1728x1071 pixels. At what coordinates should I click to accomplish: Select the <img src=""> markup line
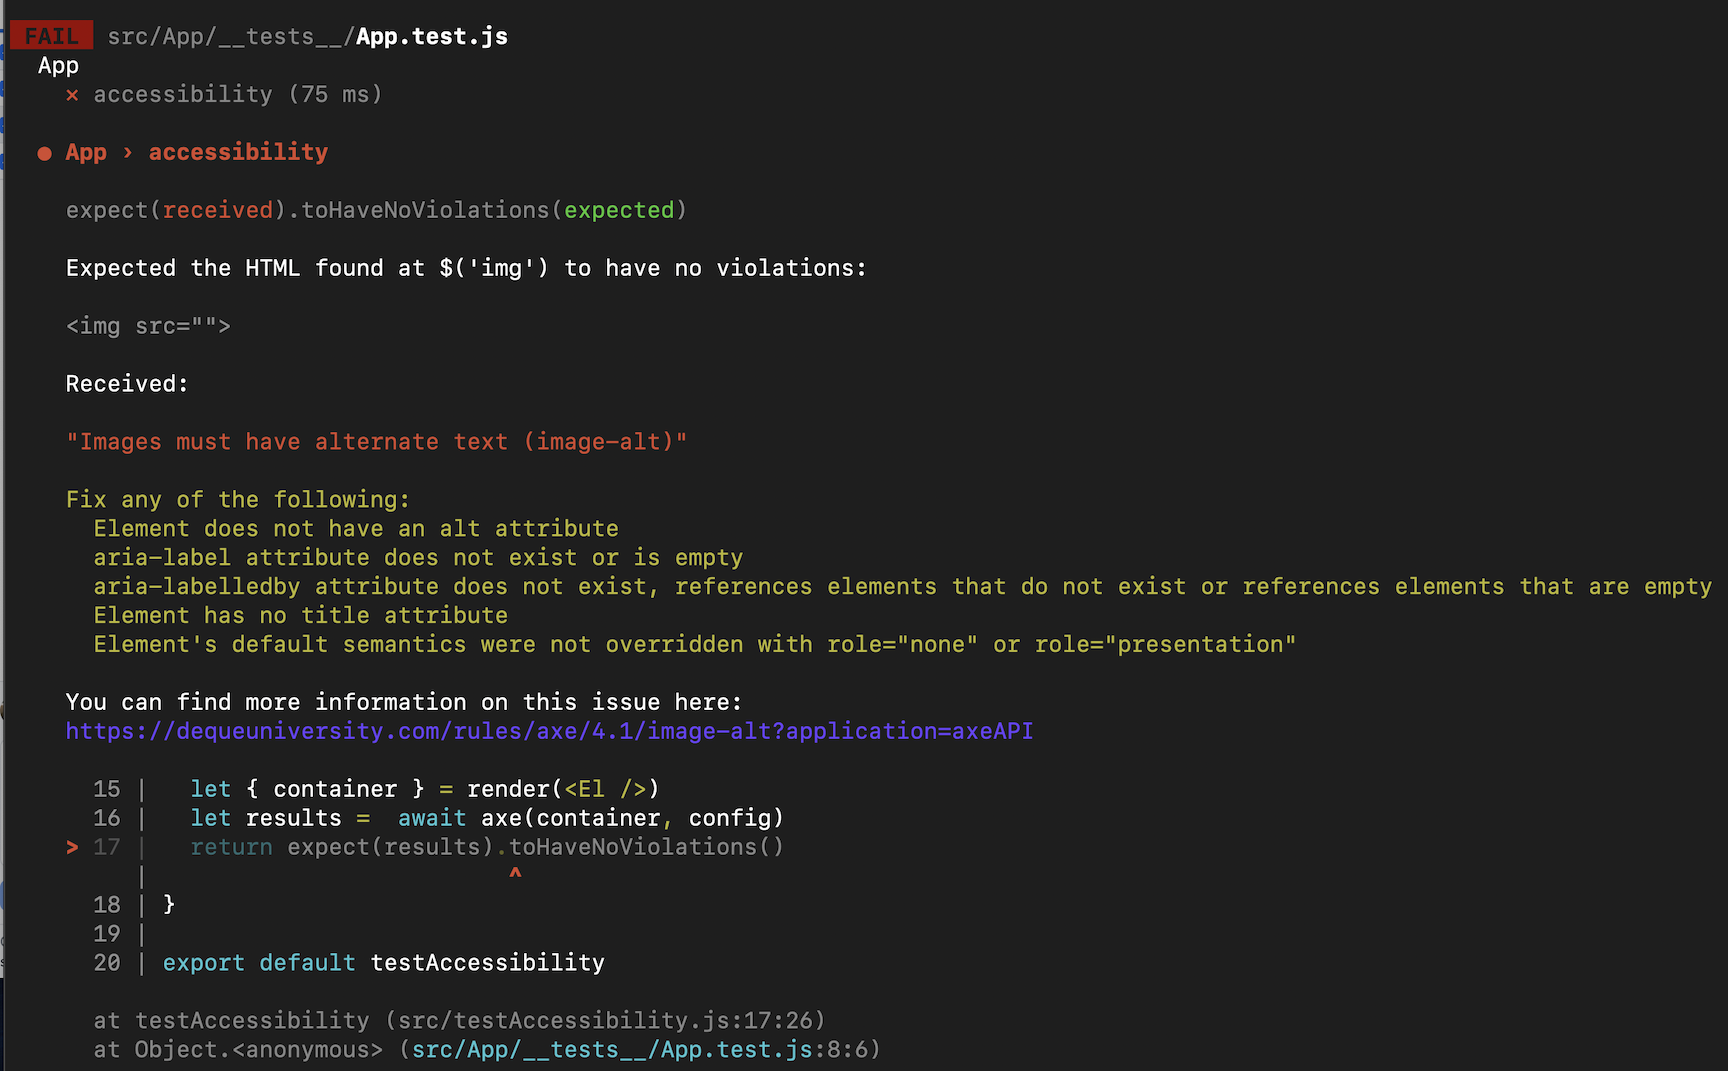148,326
